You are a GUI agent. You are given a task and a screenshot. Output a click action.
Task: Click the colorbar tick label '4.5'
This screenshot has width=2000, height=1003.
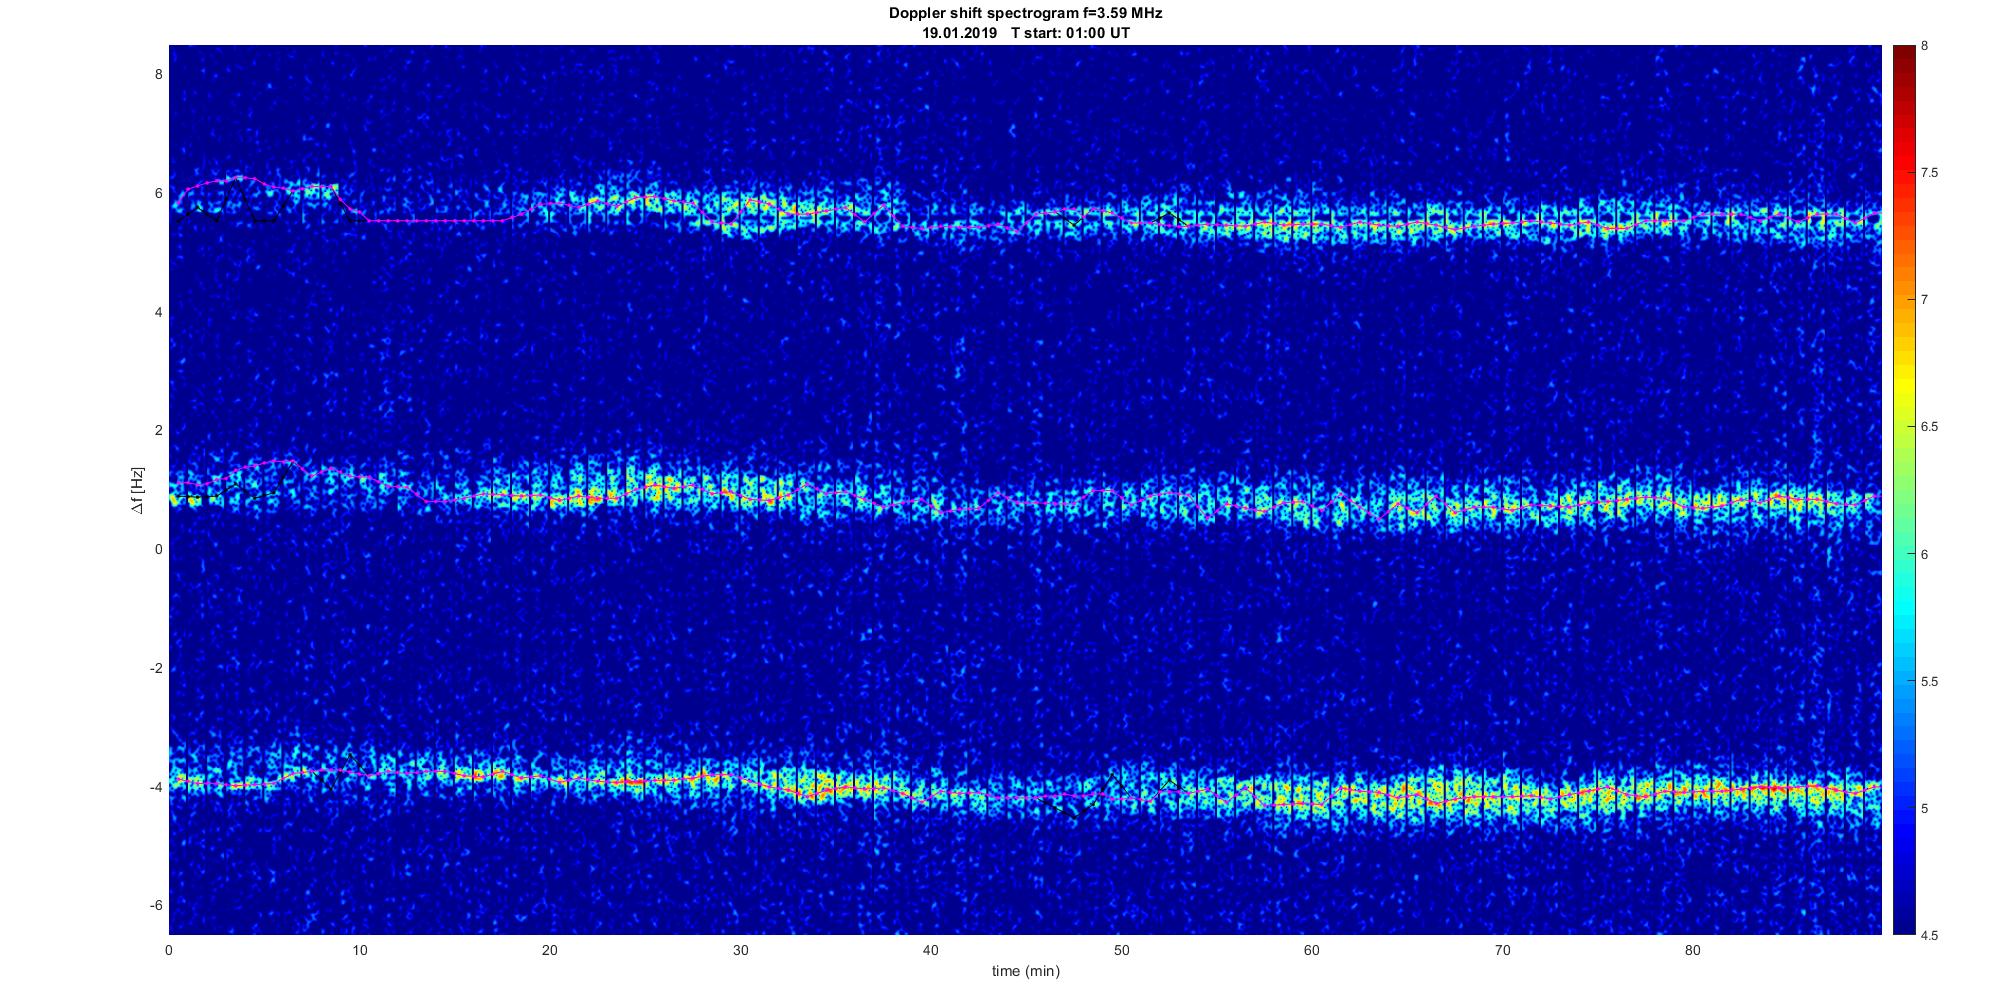tap(1929, 935)
